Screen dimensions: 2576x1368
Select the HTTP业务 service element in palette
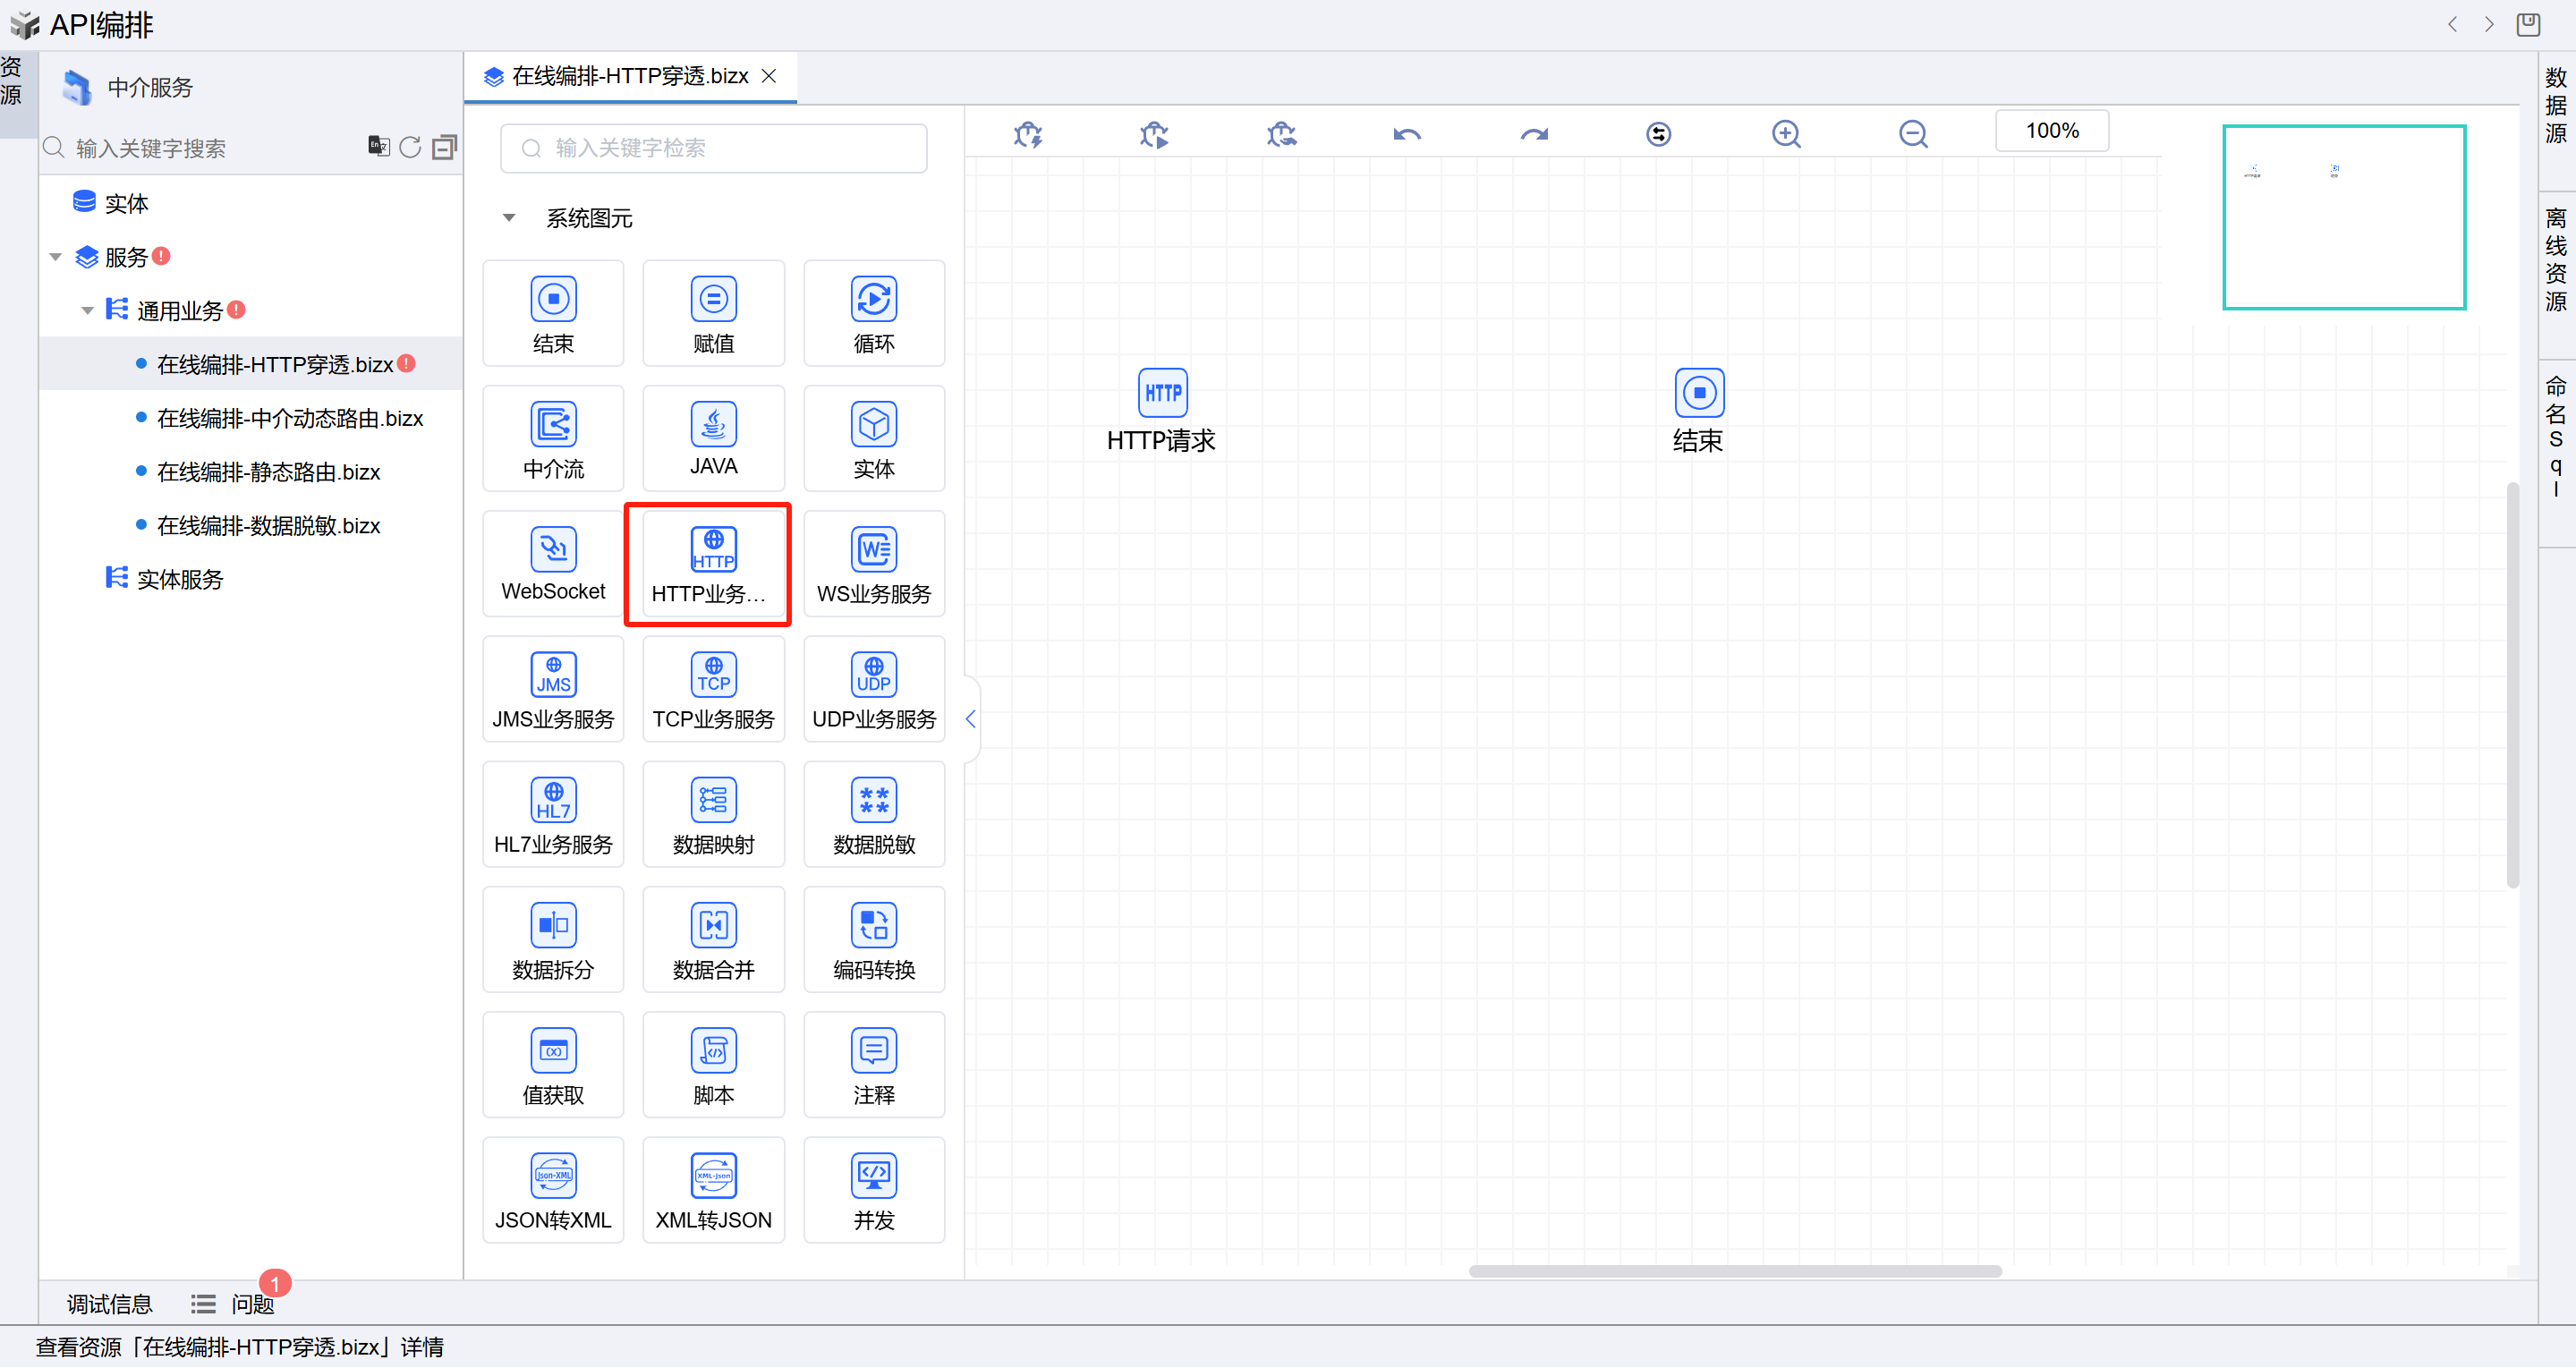tap(712, 565)
